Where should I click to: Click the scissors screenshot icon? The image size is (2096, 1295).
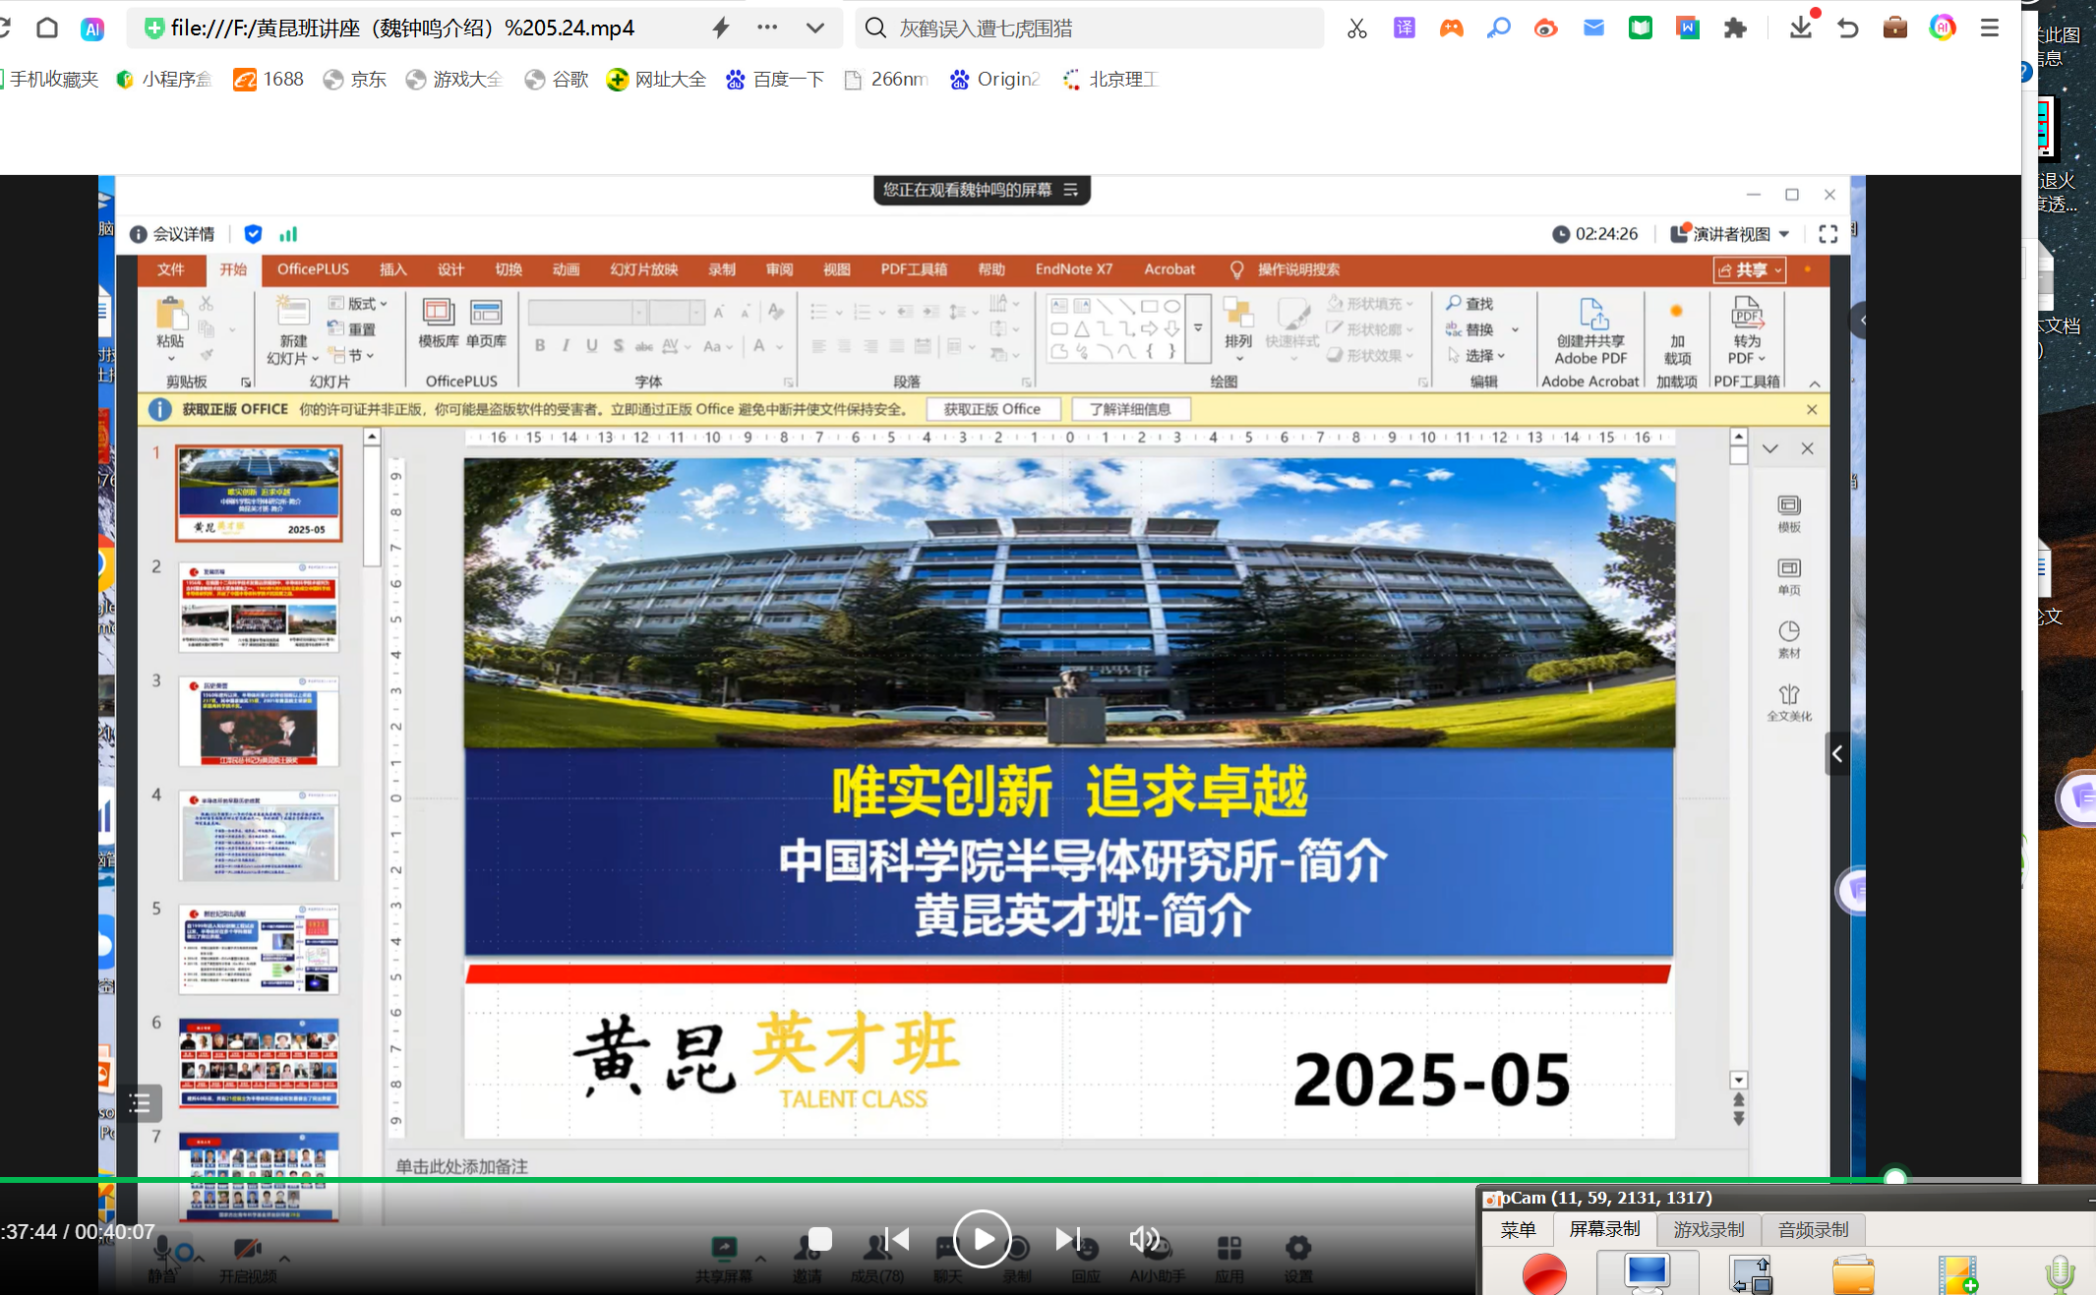pos(1357,28)
